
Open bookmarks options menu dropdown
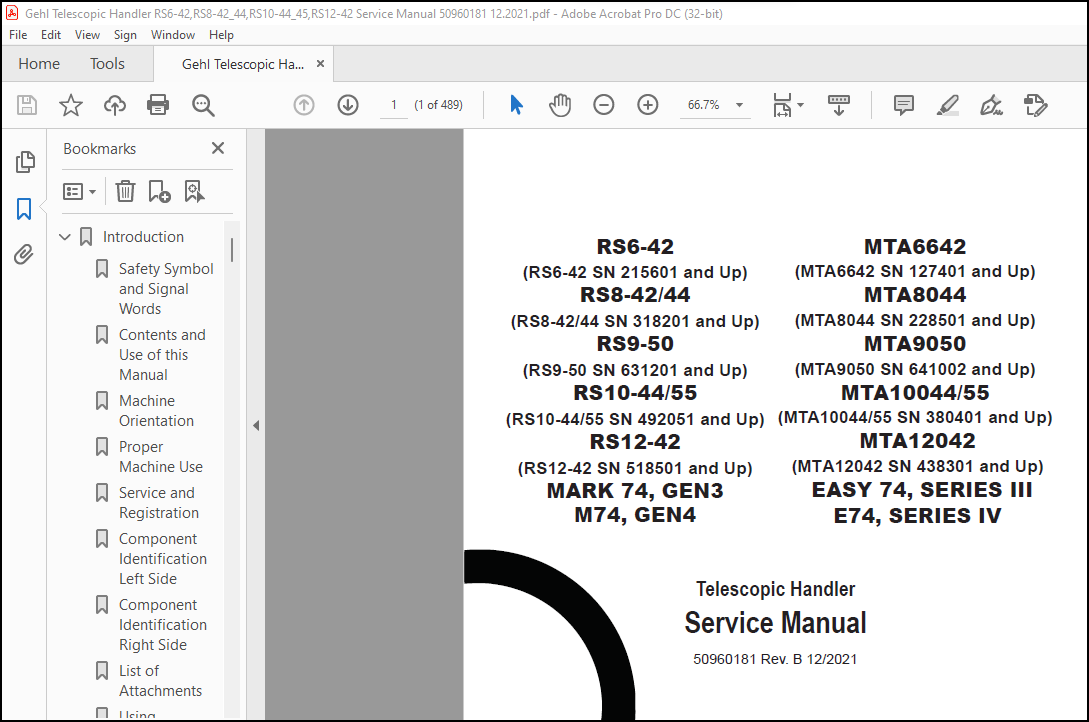tap(79, 192)
